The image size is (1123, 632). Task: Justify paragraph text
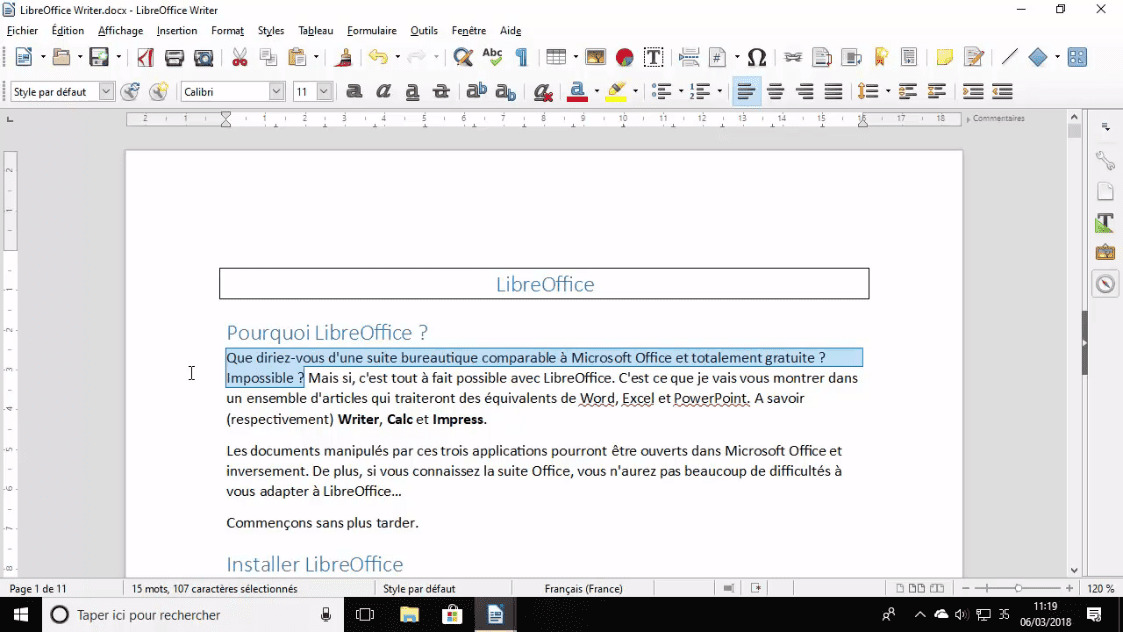[833, 92]
